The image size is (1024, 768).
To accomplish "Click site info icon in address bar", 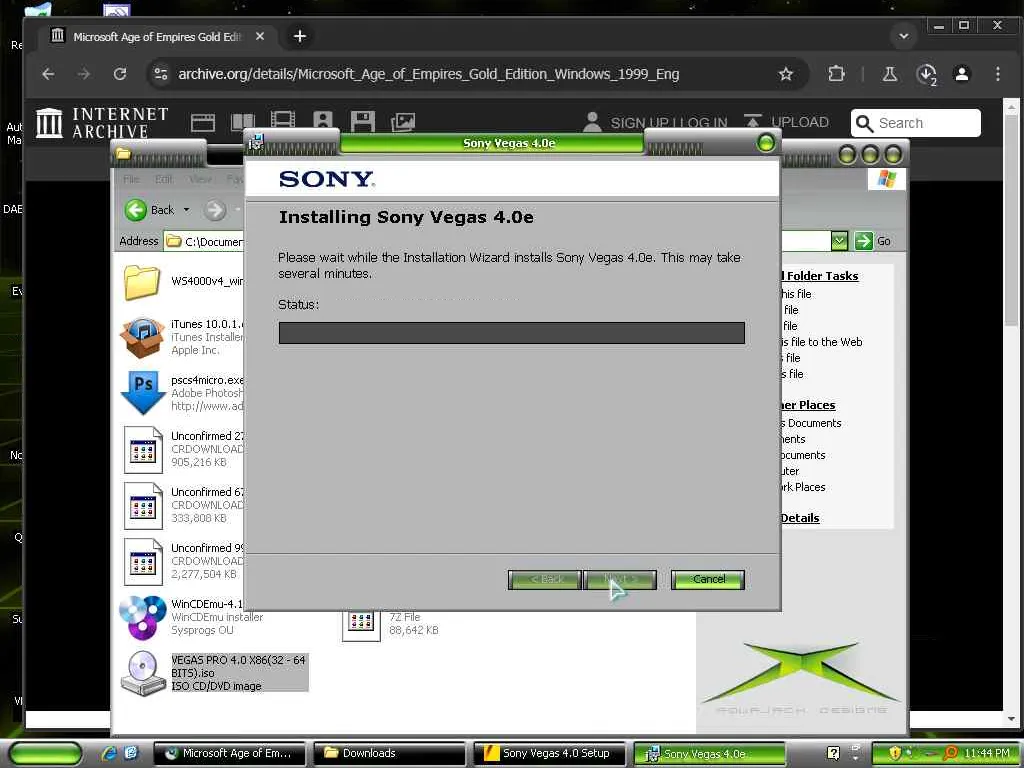I will click(161, 74).
